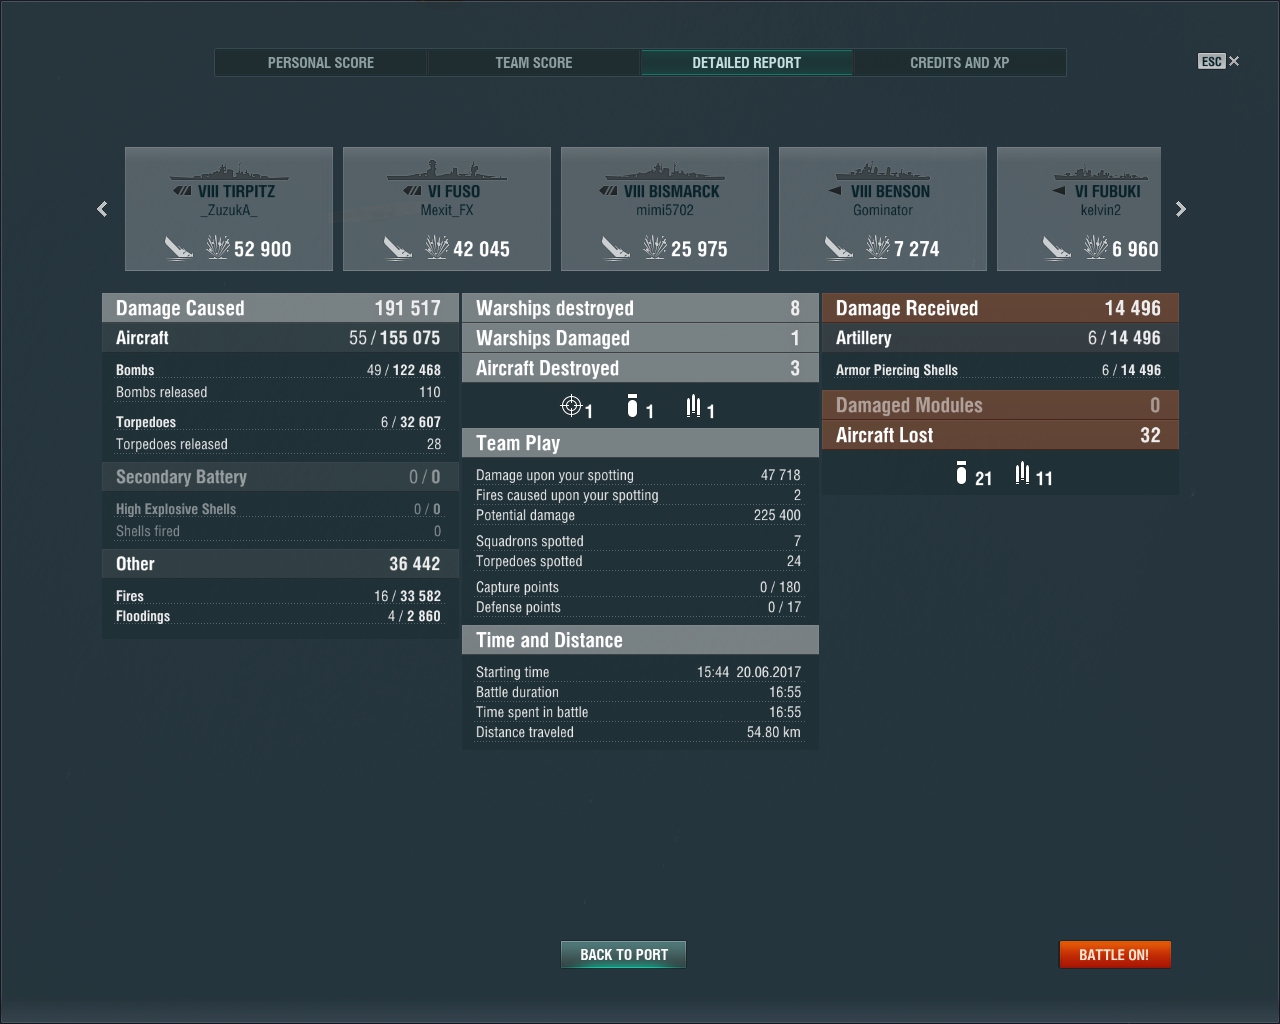Click the Potential damage row
The width and height of the screenshot is (1280, 1024).
click(x=638, y=515)
